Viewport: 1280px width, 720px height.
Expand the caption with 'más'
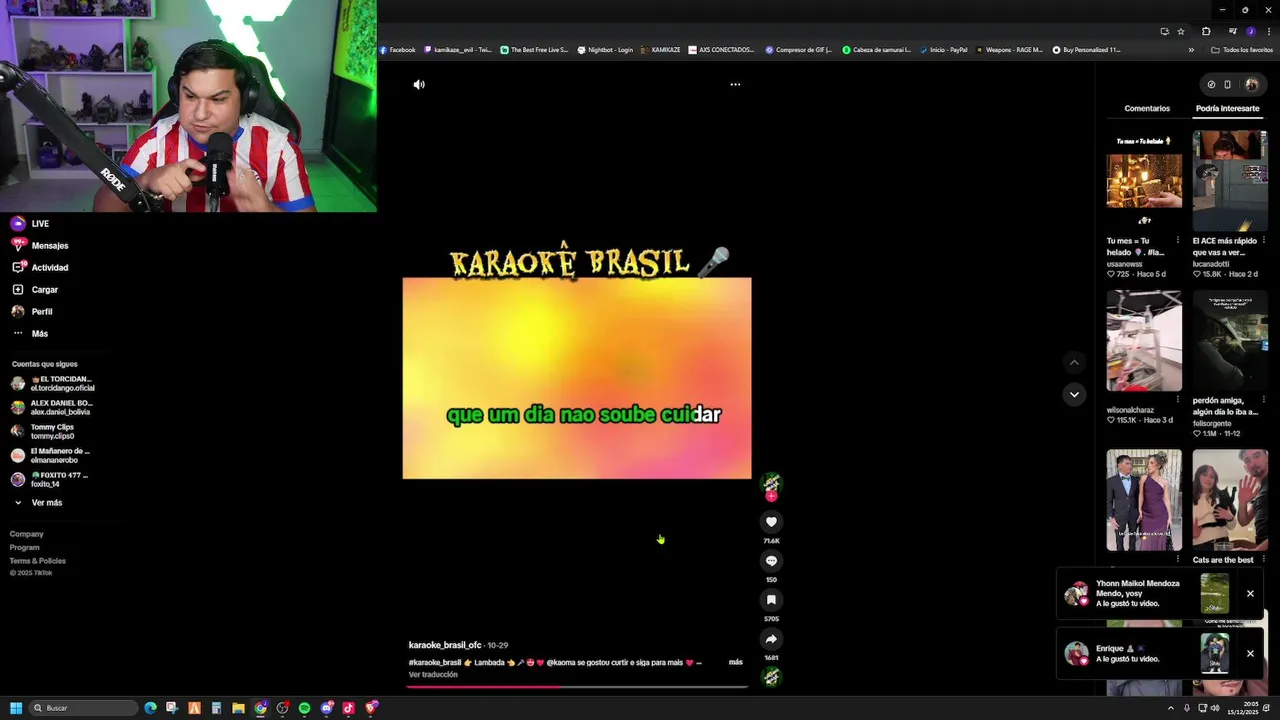(735, 662)
